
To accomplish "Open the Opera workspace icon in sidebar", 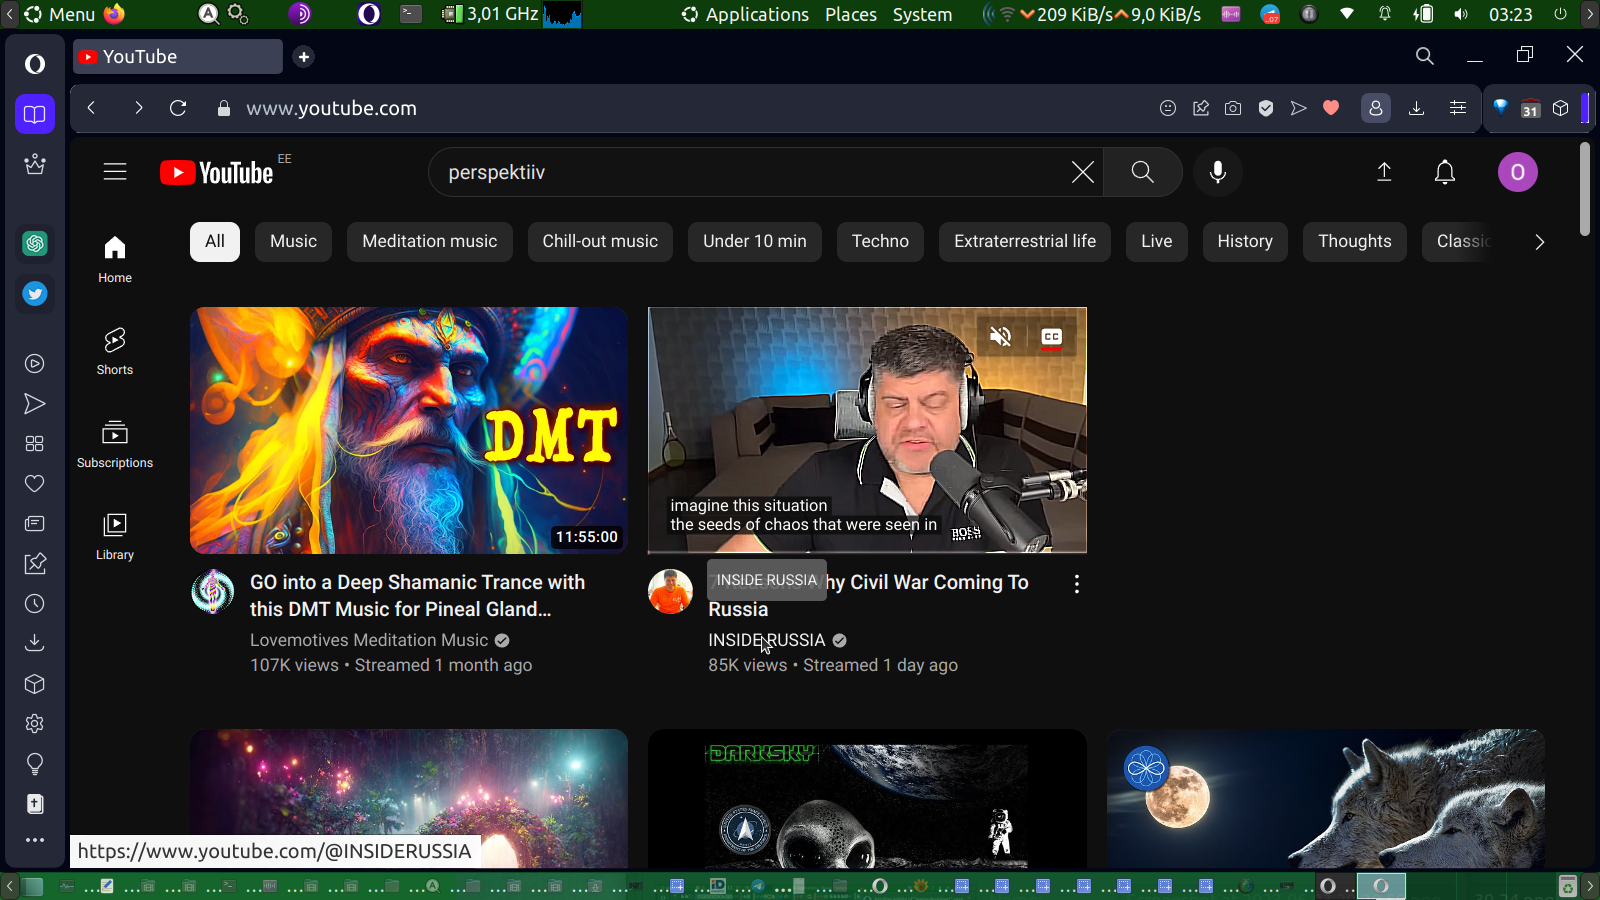I will (35, 114).
